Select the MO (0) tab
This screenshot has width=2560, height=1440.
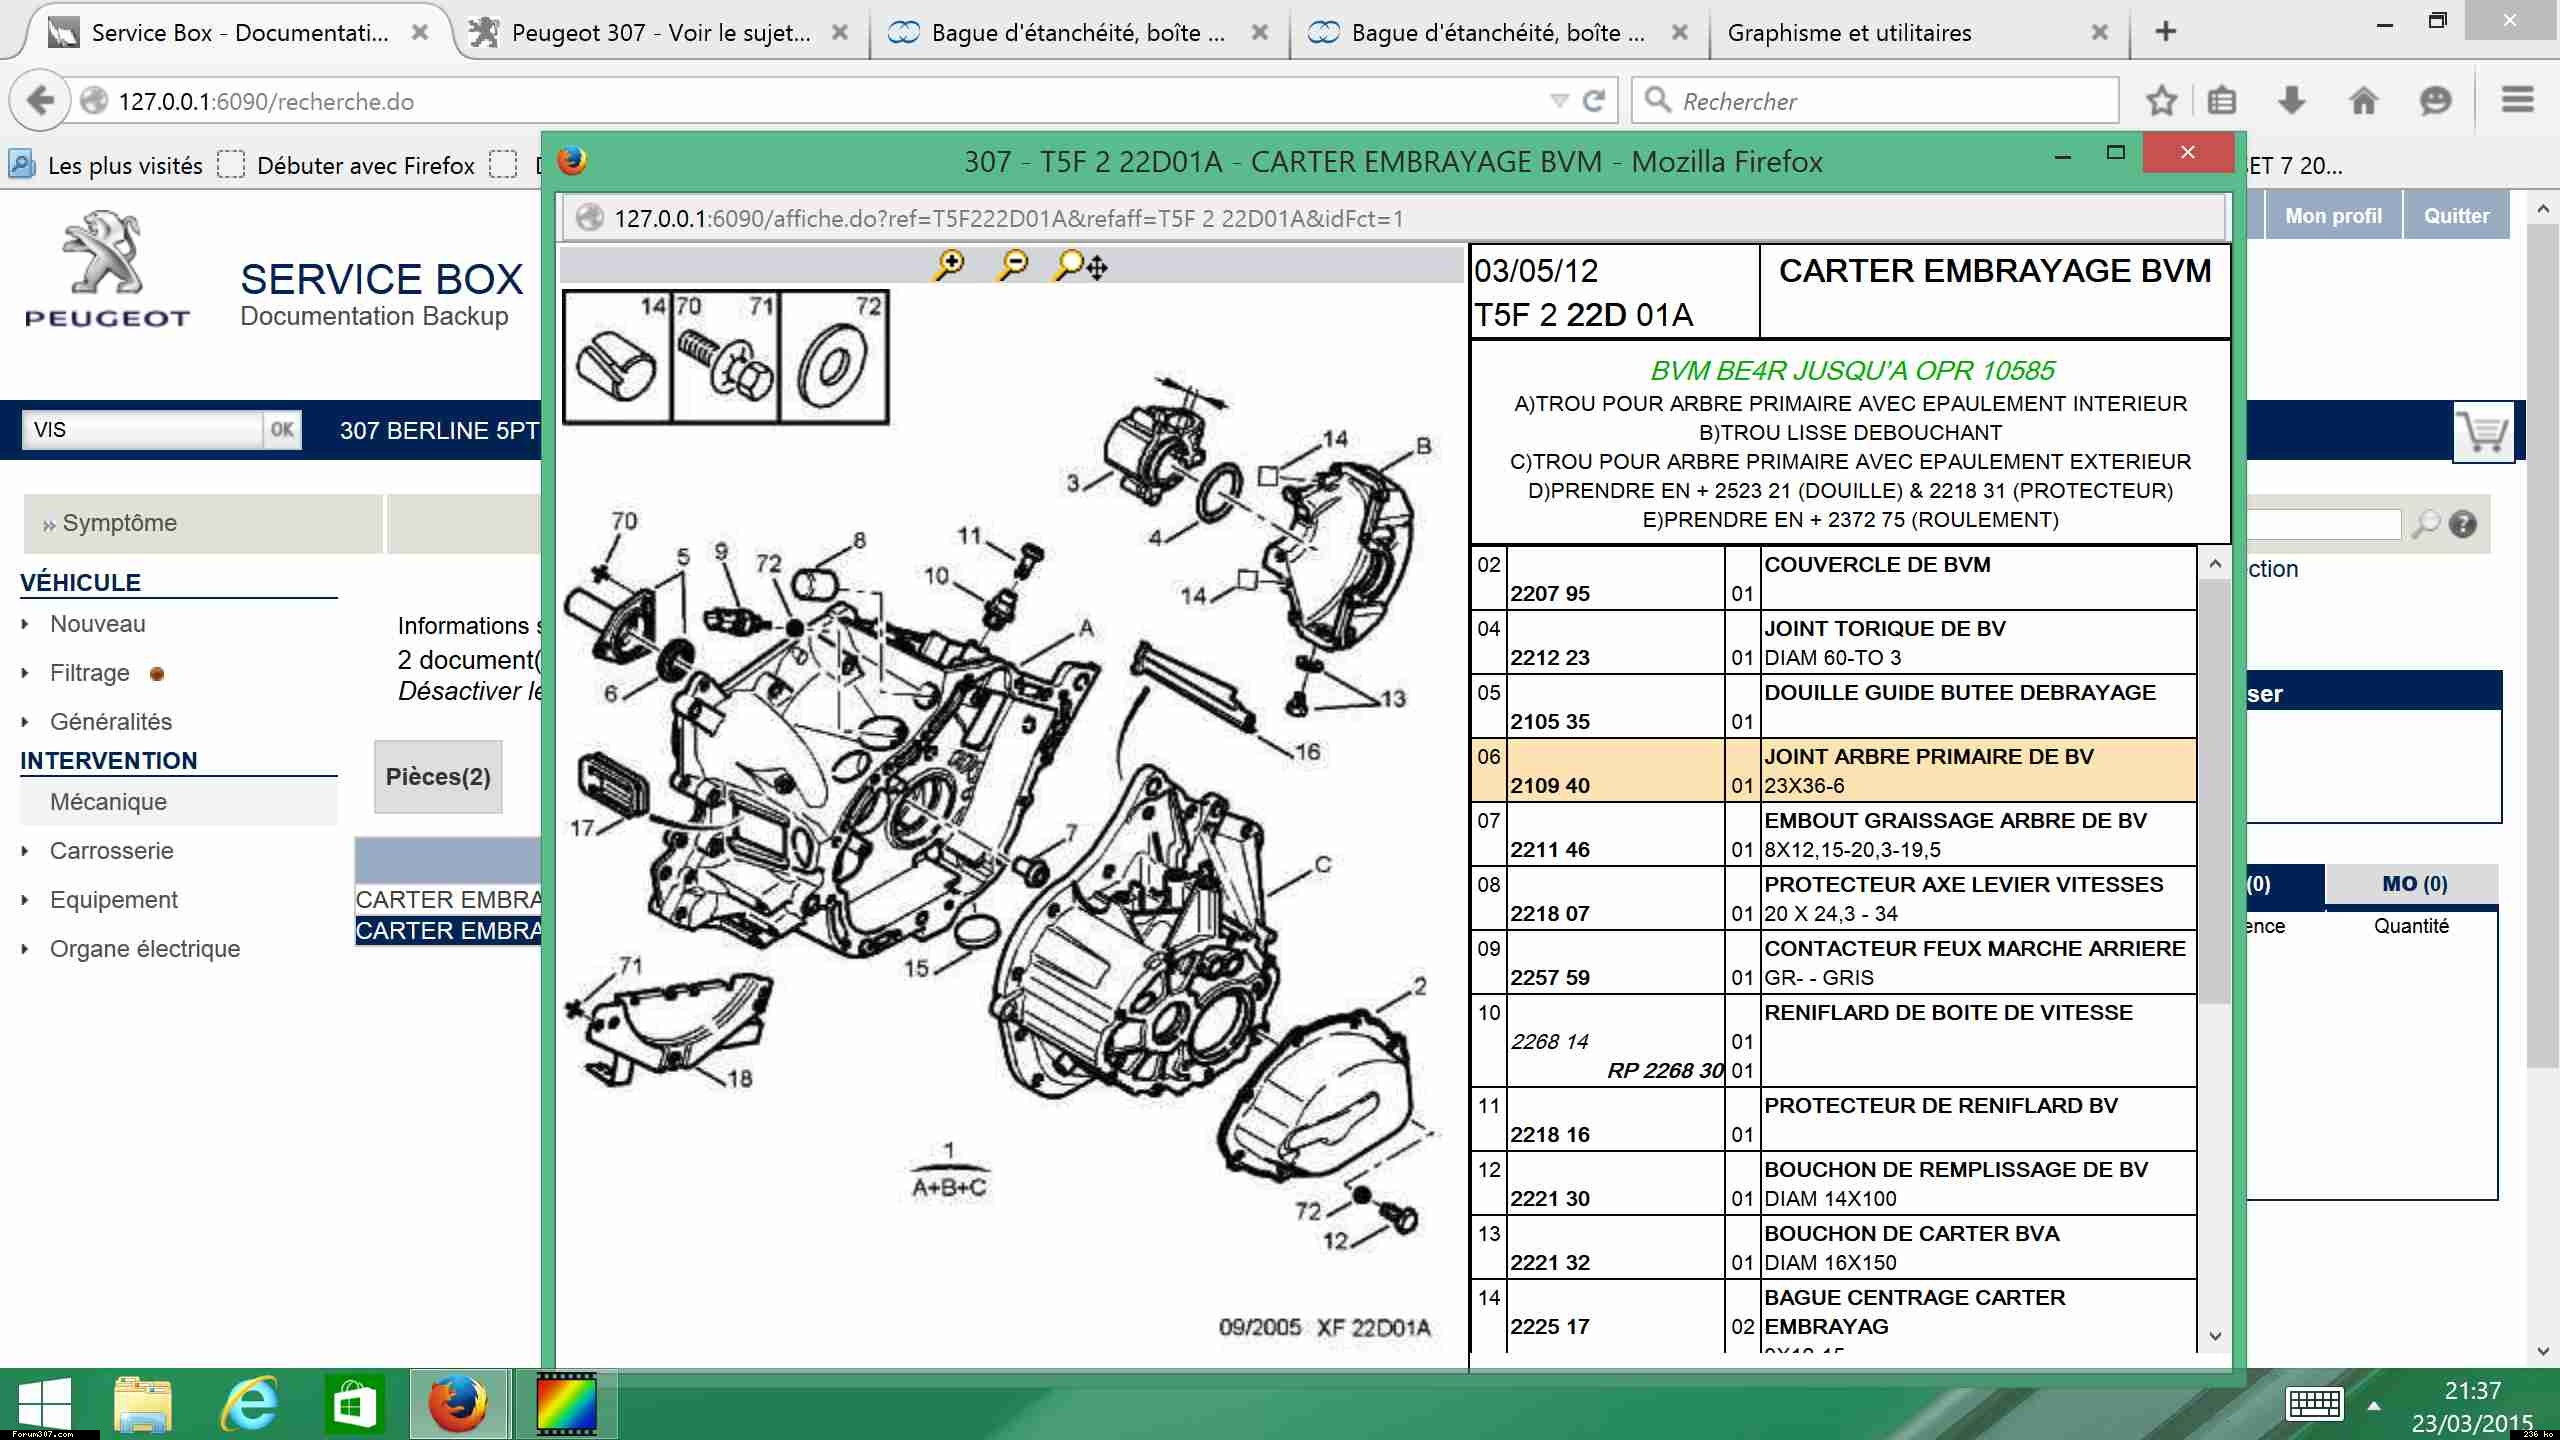2413,884
